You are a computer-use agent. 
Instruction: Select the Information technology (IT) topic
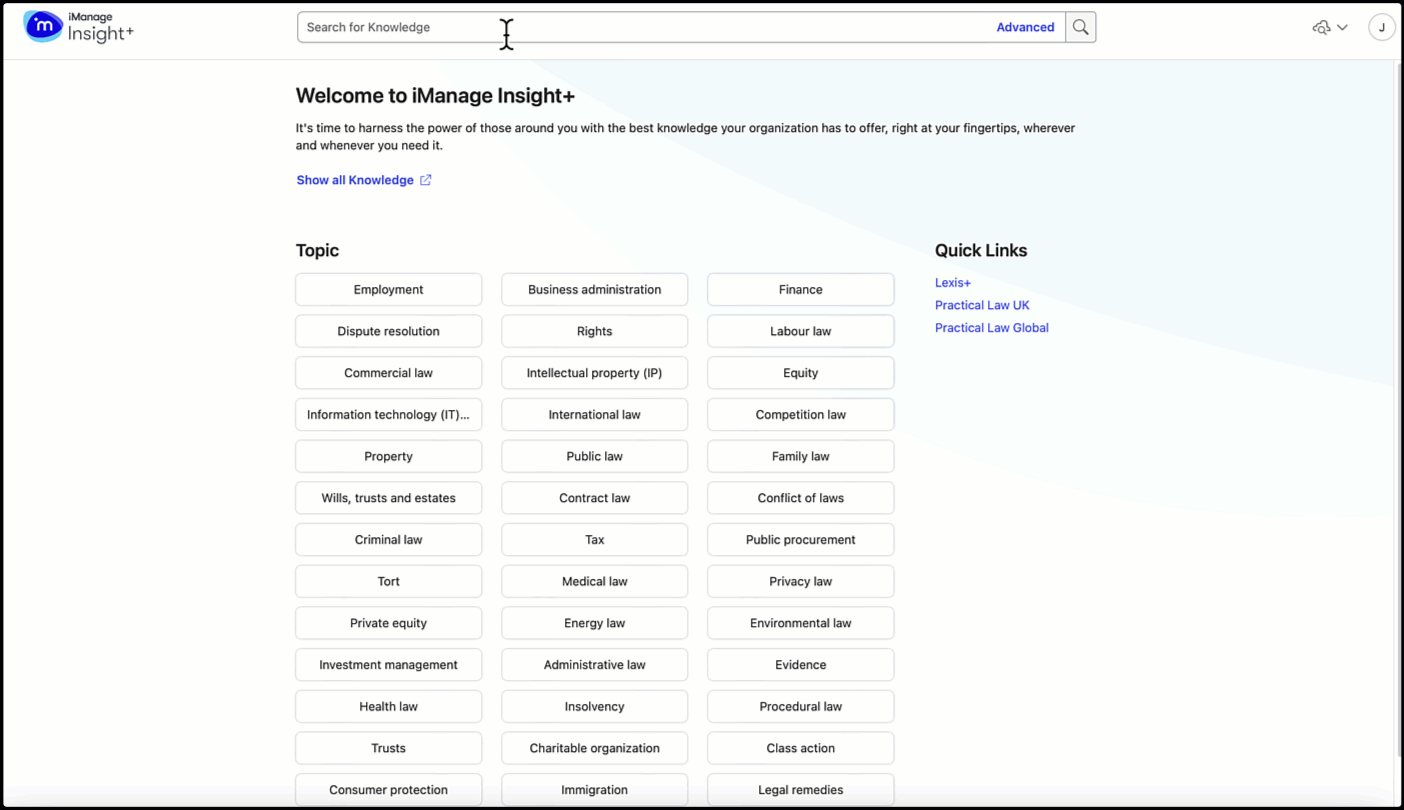pos(388,415)
